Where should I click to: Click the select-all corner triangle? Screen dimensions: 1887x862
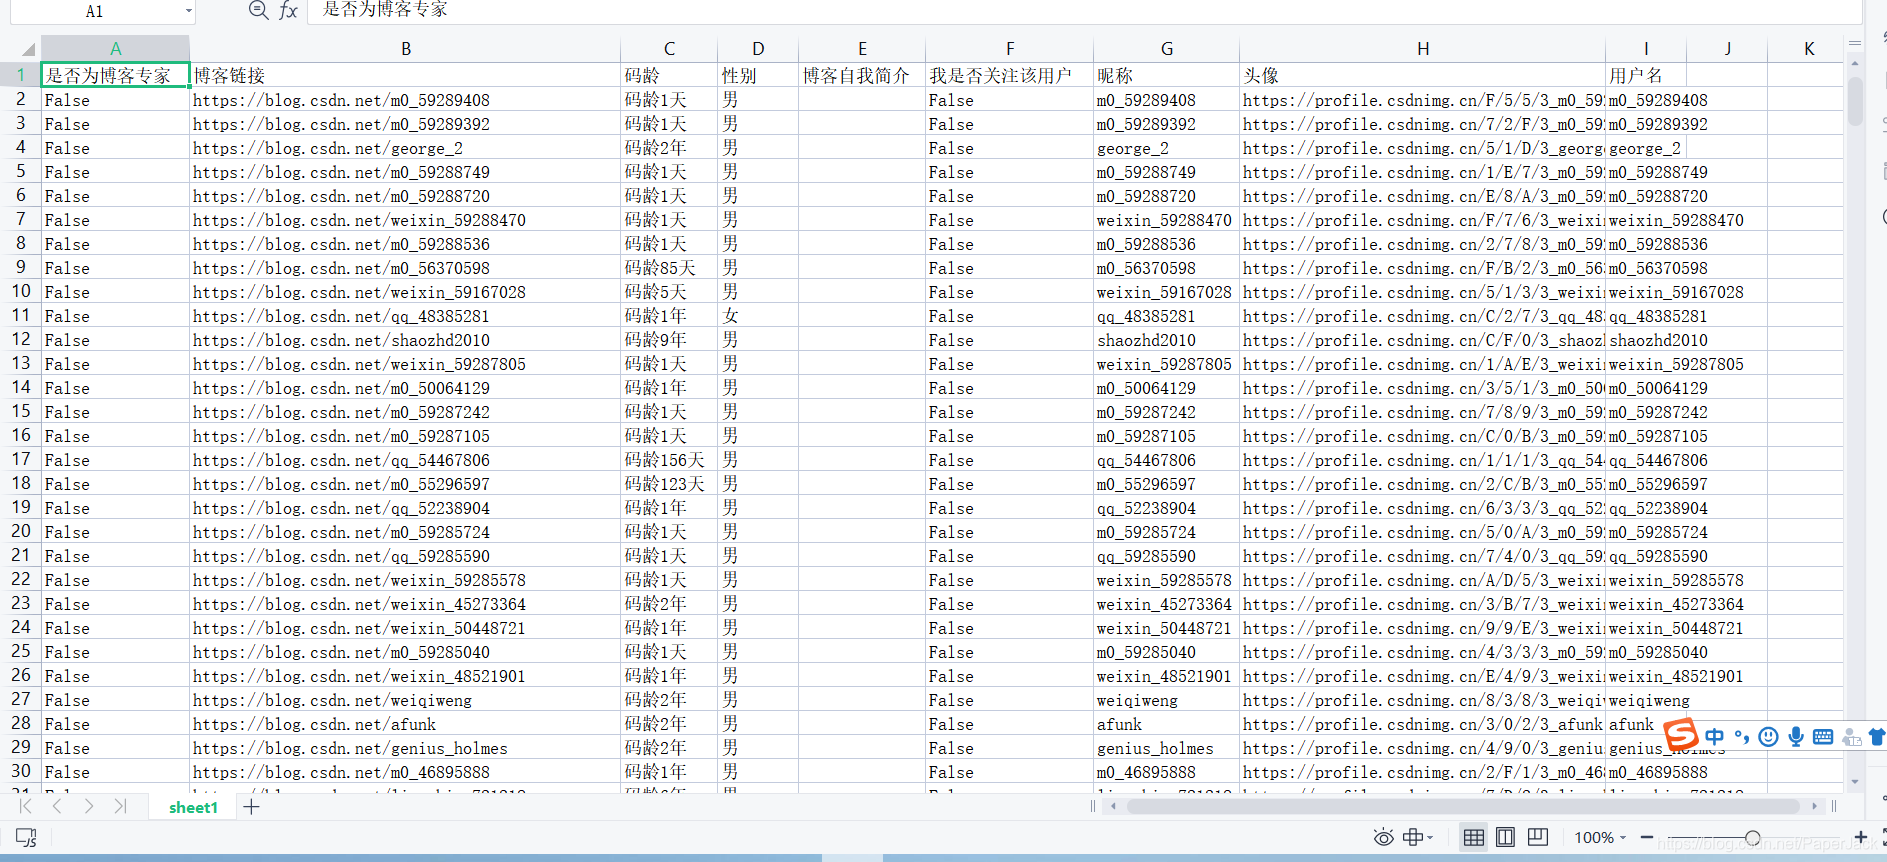[28, 48]
